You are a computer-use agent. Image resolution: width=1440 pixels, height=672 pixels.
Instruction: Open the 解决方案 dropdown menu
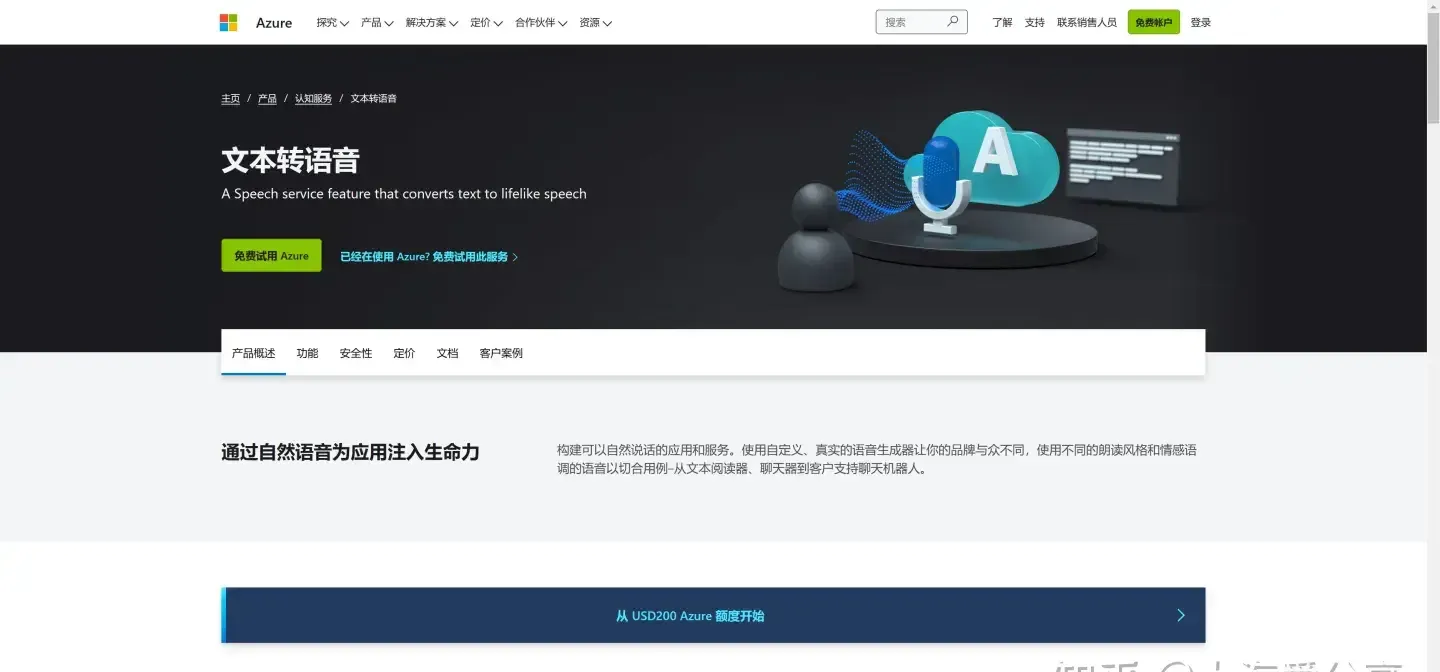tap(432, 23)
